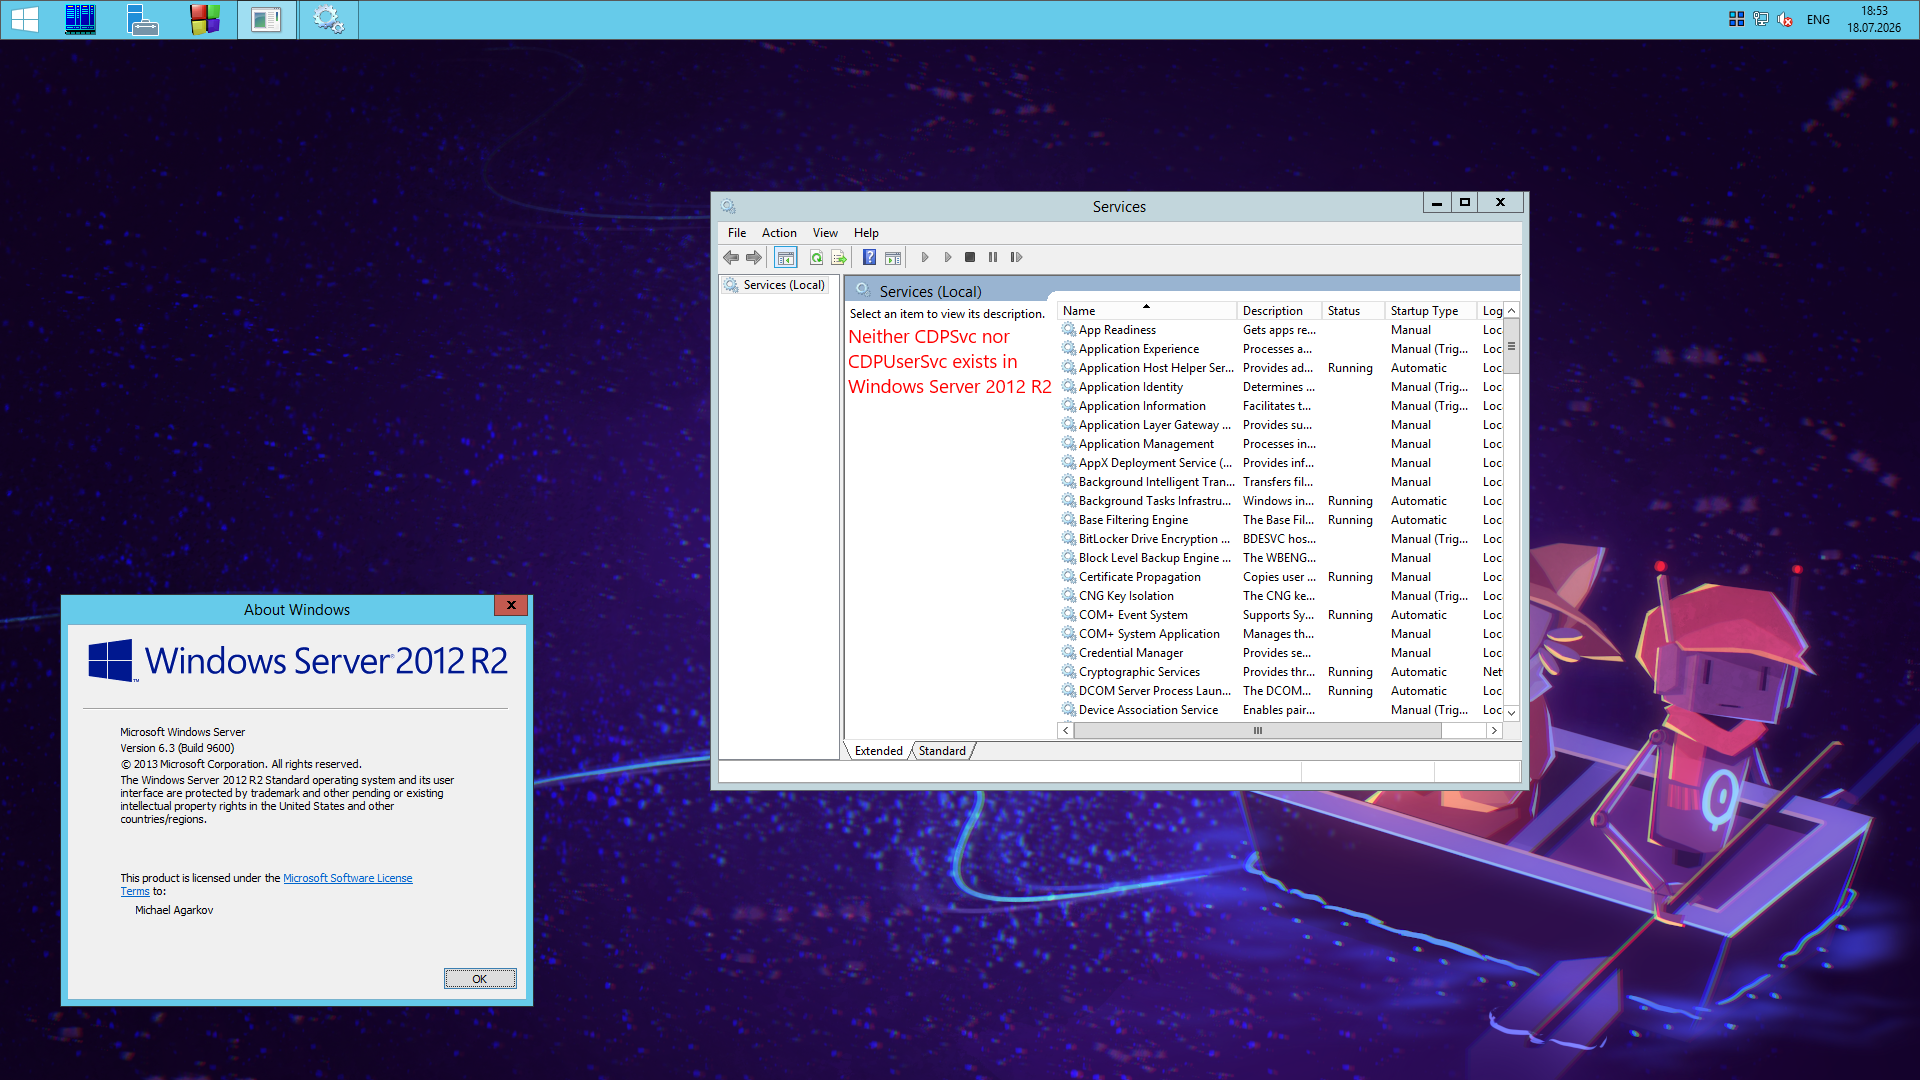This screenshot has height=1080, width=1920.
Task: Click the vertical scrollbar down arrow
Action: [x=1512, y=712]
